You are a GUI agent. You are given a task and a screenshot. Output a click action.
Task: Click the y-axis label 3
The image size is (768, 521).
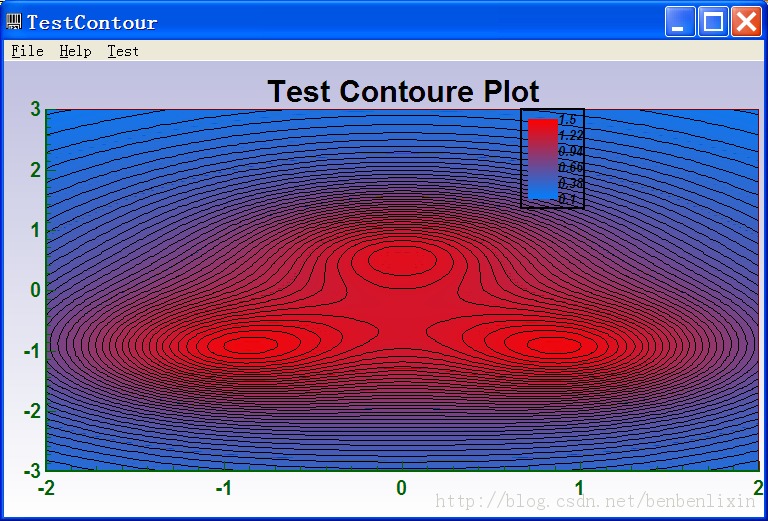click(x=35, y=109)
